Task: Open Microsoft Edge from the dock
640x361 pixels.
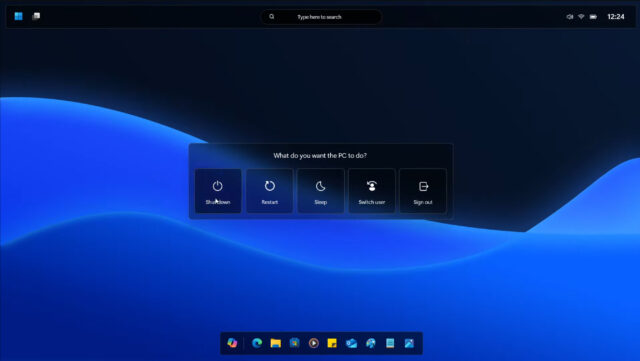Action: [x=257, y=343]
